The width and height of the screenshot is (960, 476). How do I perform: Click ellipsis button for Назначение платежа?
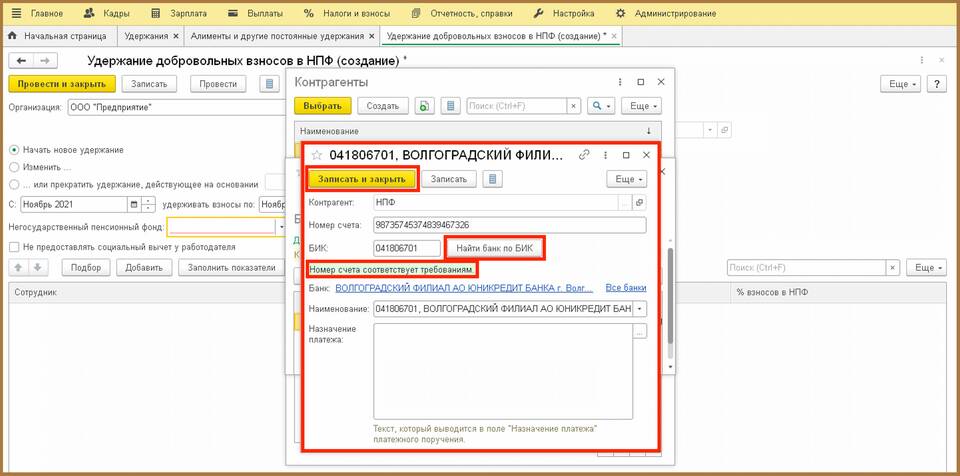pos(639,331)
